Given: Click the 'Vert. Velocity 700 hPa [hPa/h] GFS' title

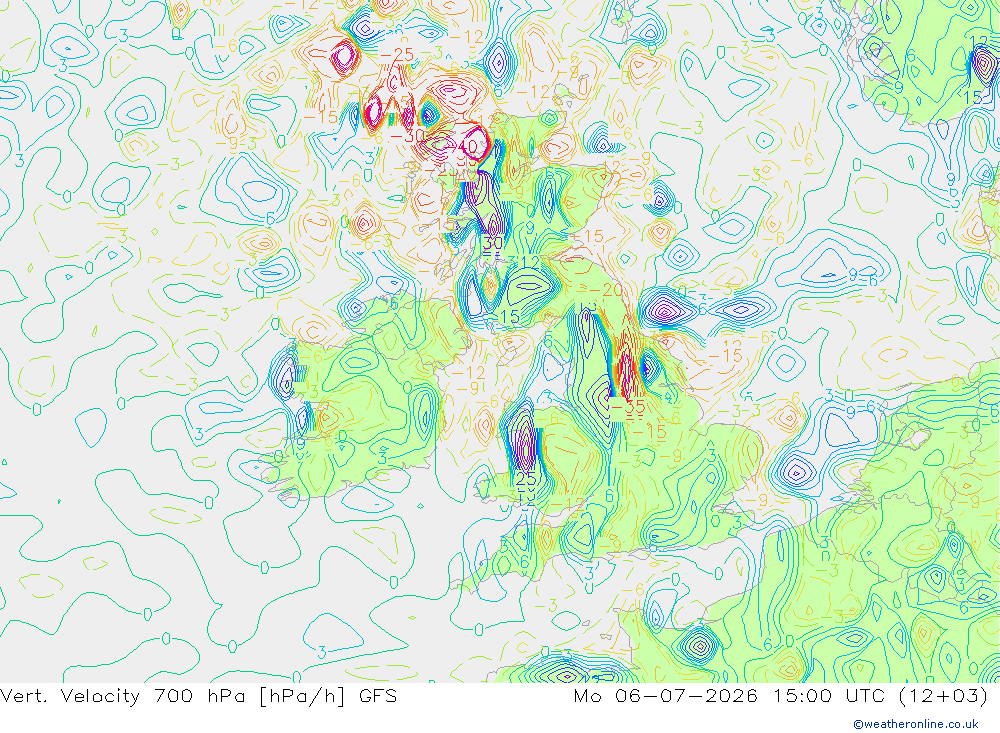Looking at the screenshot, I should (198, 696).
